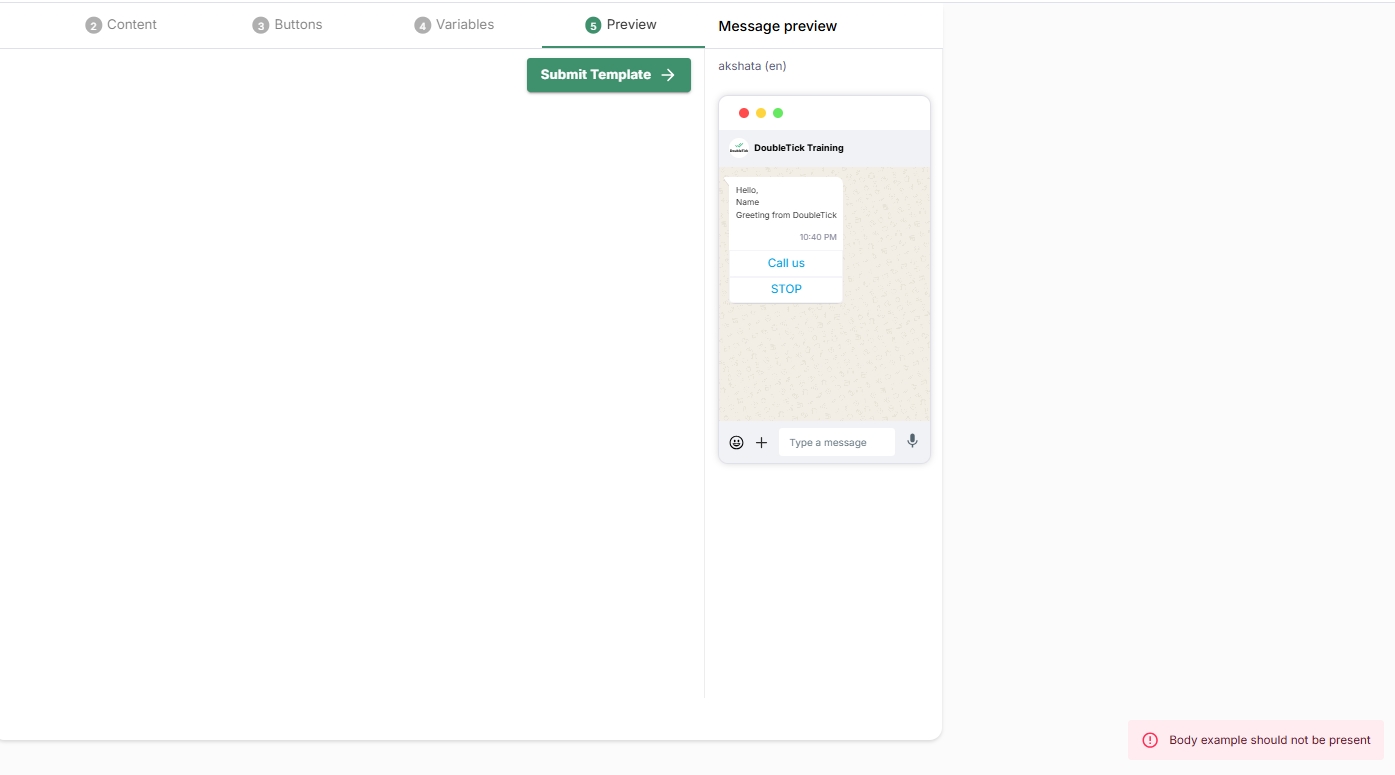Click the Type a message field
1395x775 pixels.
(836, 442)
